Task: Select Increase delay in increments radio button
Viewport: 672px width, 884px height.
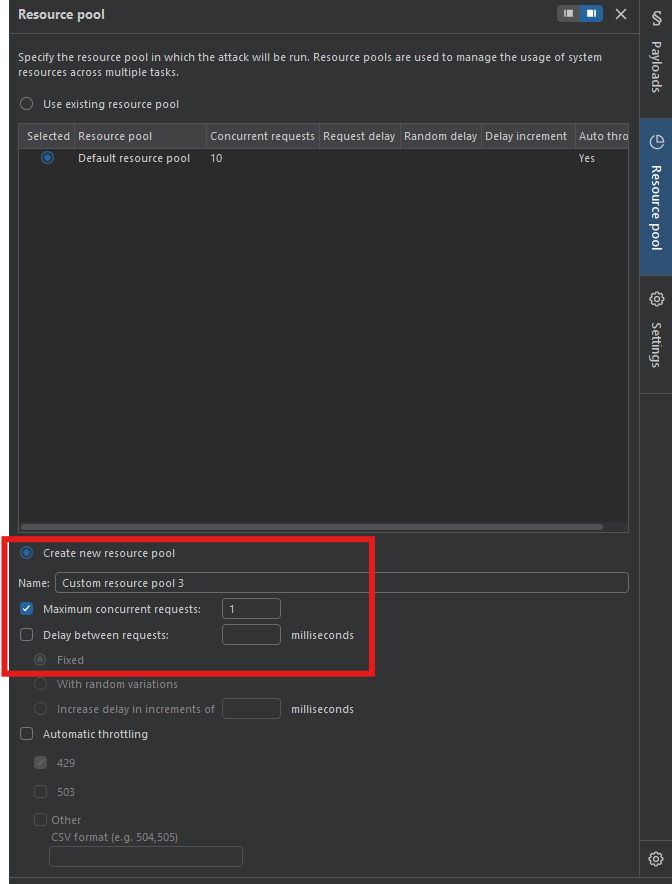Action: (40, 709)
